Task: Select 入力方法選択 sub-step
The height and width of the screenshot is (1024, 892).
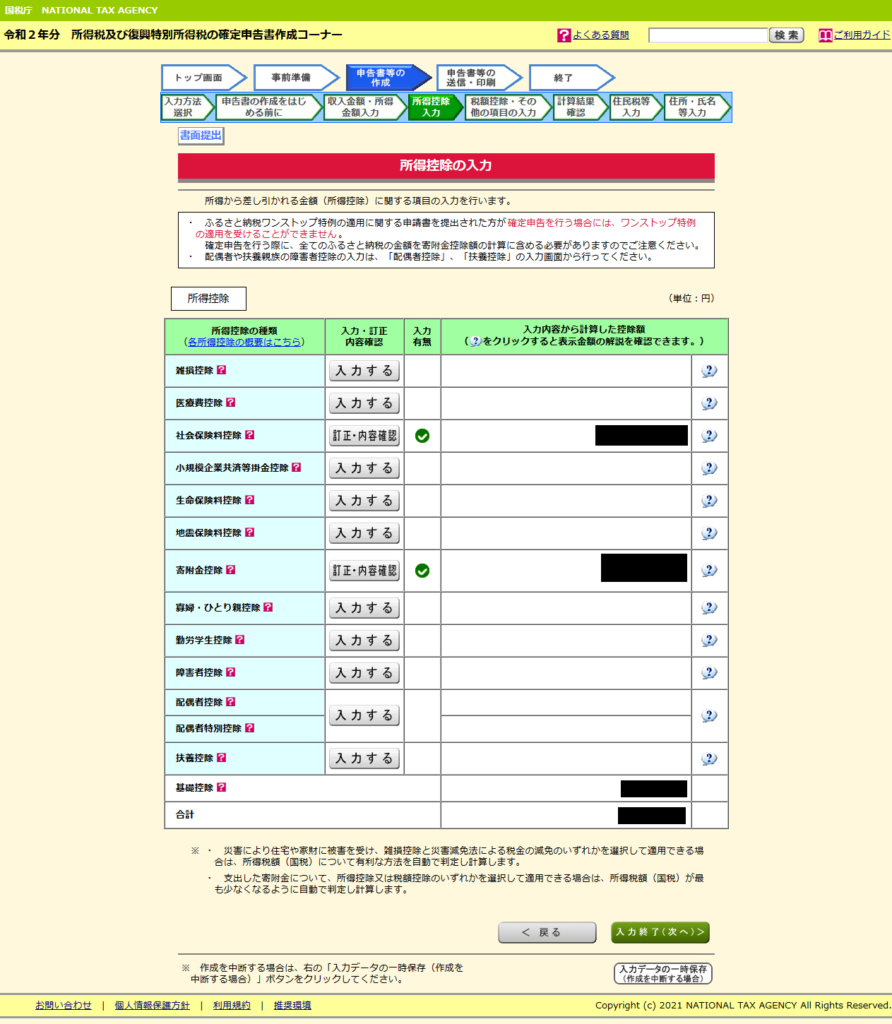Action: point(187,107)
